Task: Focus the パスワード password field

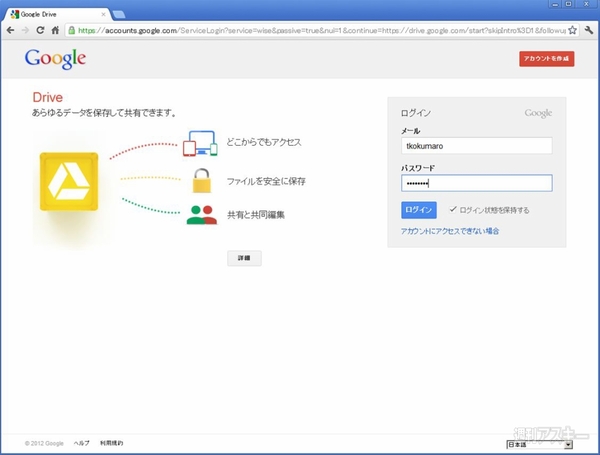Action: pyautogui.click(x=476, y=183)
